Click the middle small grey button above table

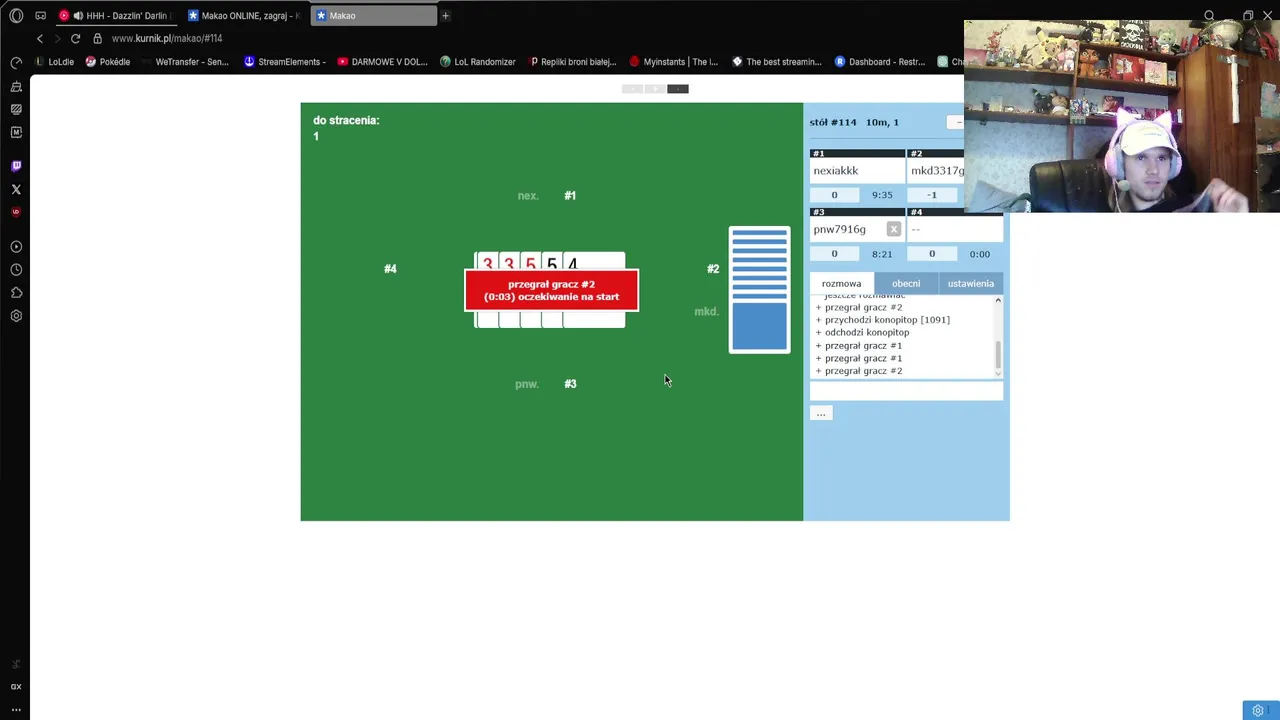[x=655, y=89]
